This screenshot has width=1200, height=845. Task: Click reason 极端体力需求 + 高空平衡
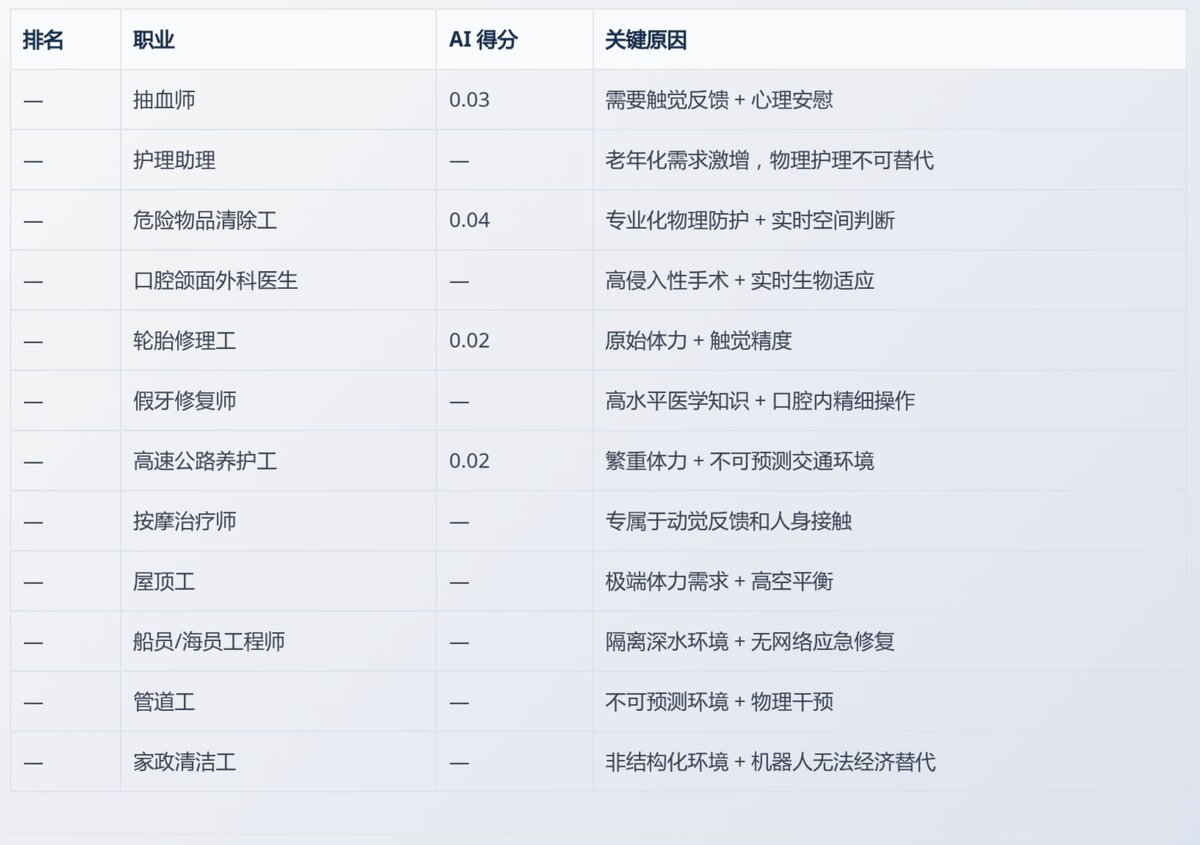point(719,581)
